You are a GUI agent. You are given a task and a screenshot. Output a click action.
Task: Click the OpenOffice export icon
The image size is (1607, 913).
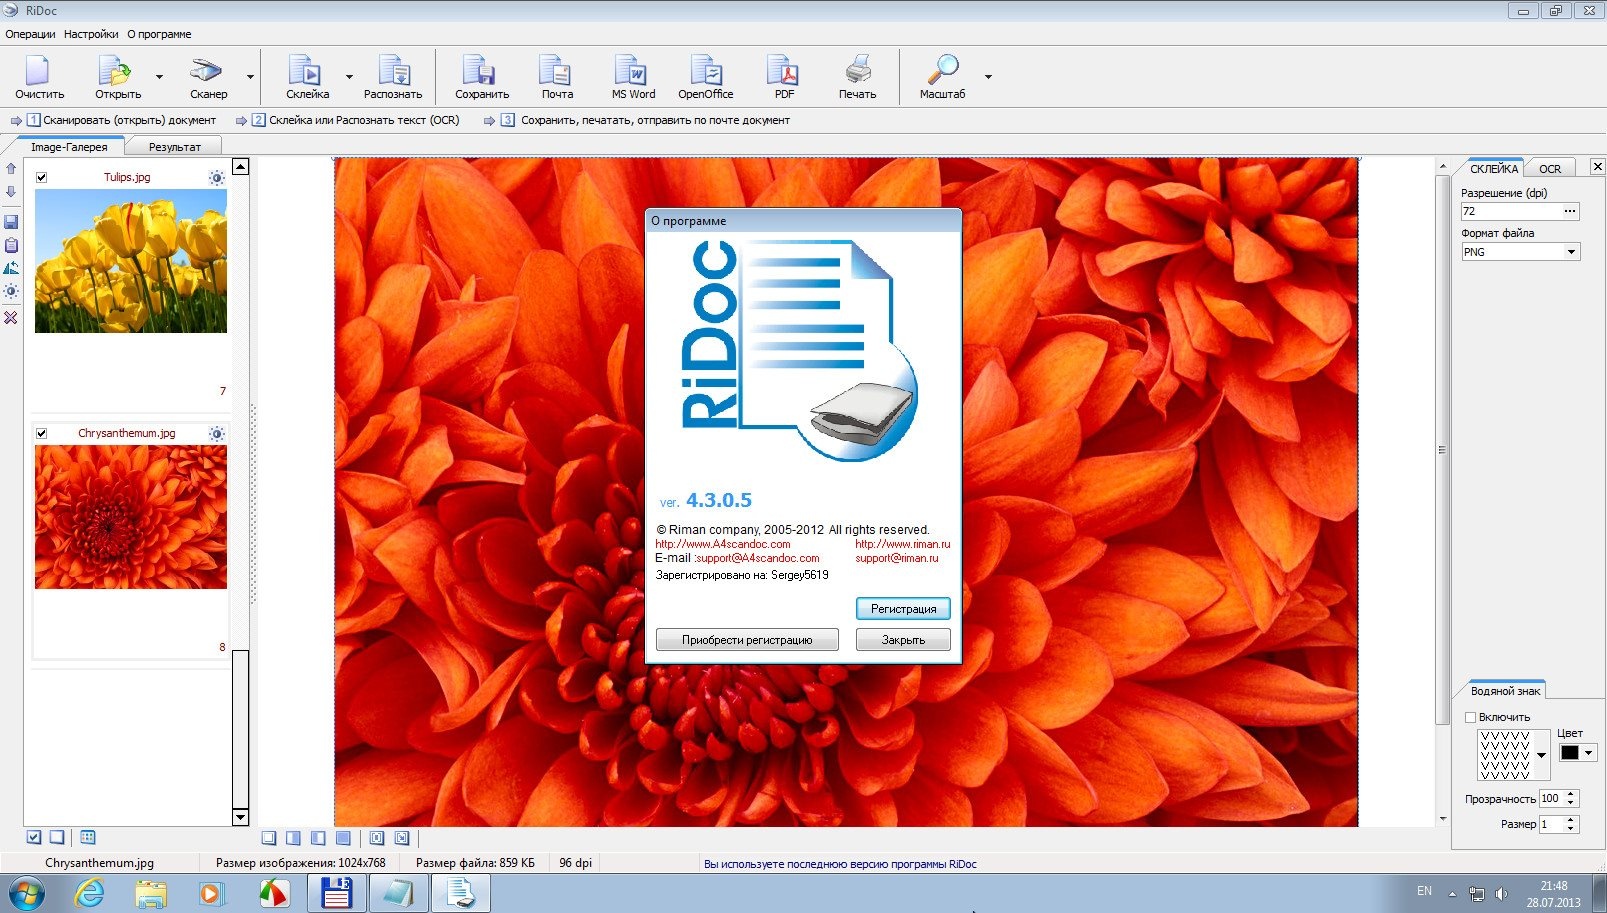click(x=706, y=70)
